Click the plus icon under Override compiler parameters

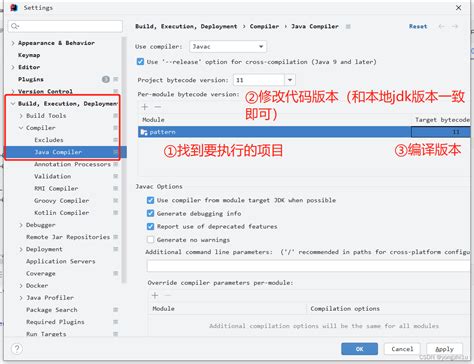pyautogui.click(x=155, y=295)
